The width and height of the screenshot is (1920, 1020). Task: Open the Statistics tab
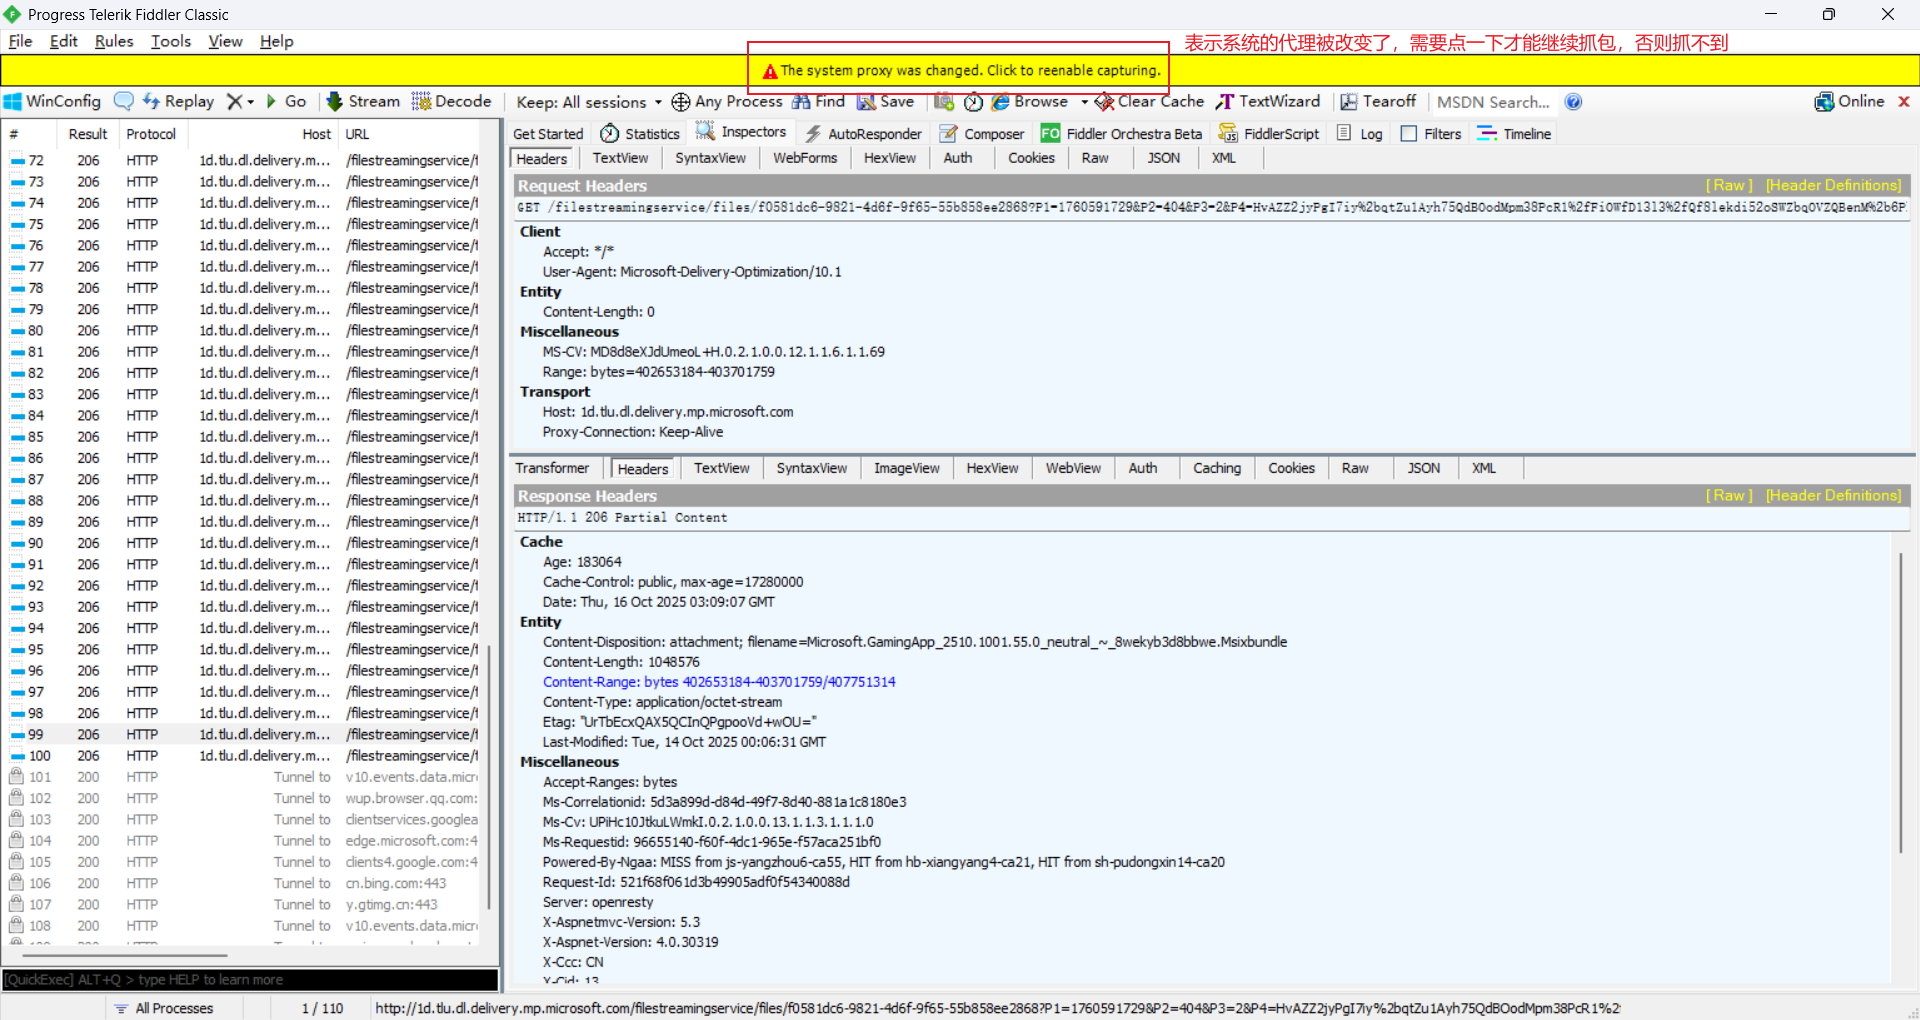640,134
